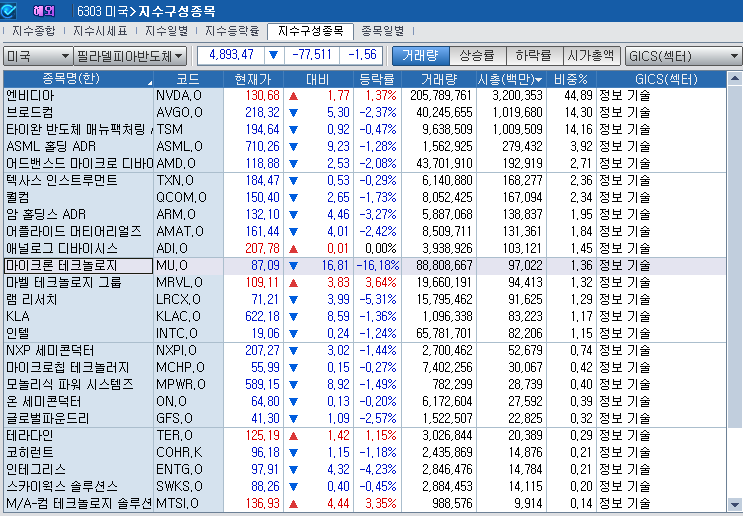Toggle the 상승률 sort button
This screenshot has width=743, height=516.
pos(476,55)
